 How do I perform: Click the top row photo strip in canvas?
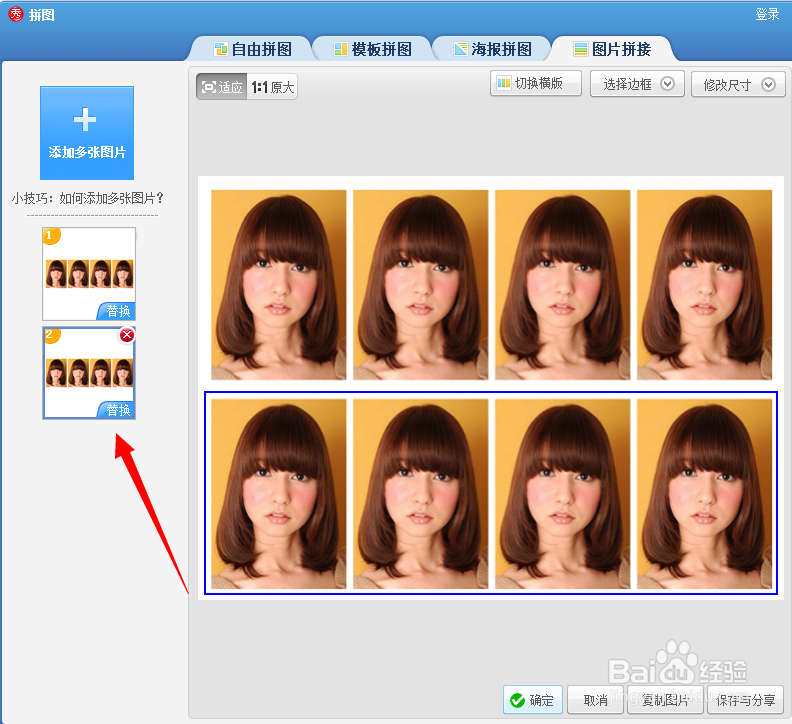(491, 284)
